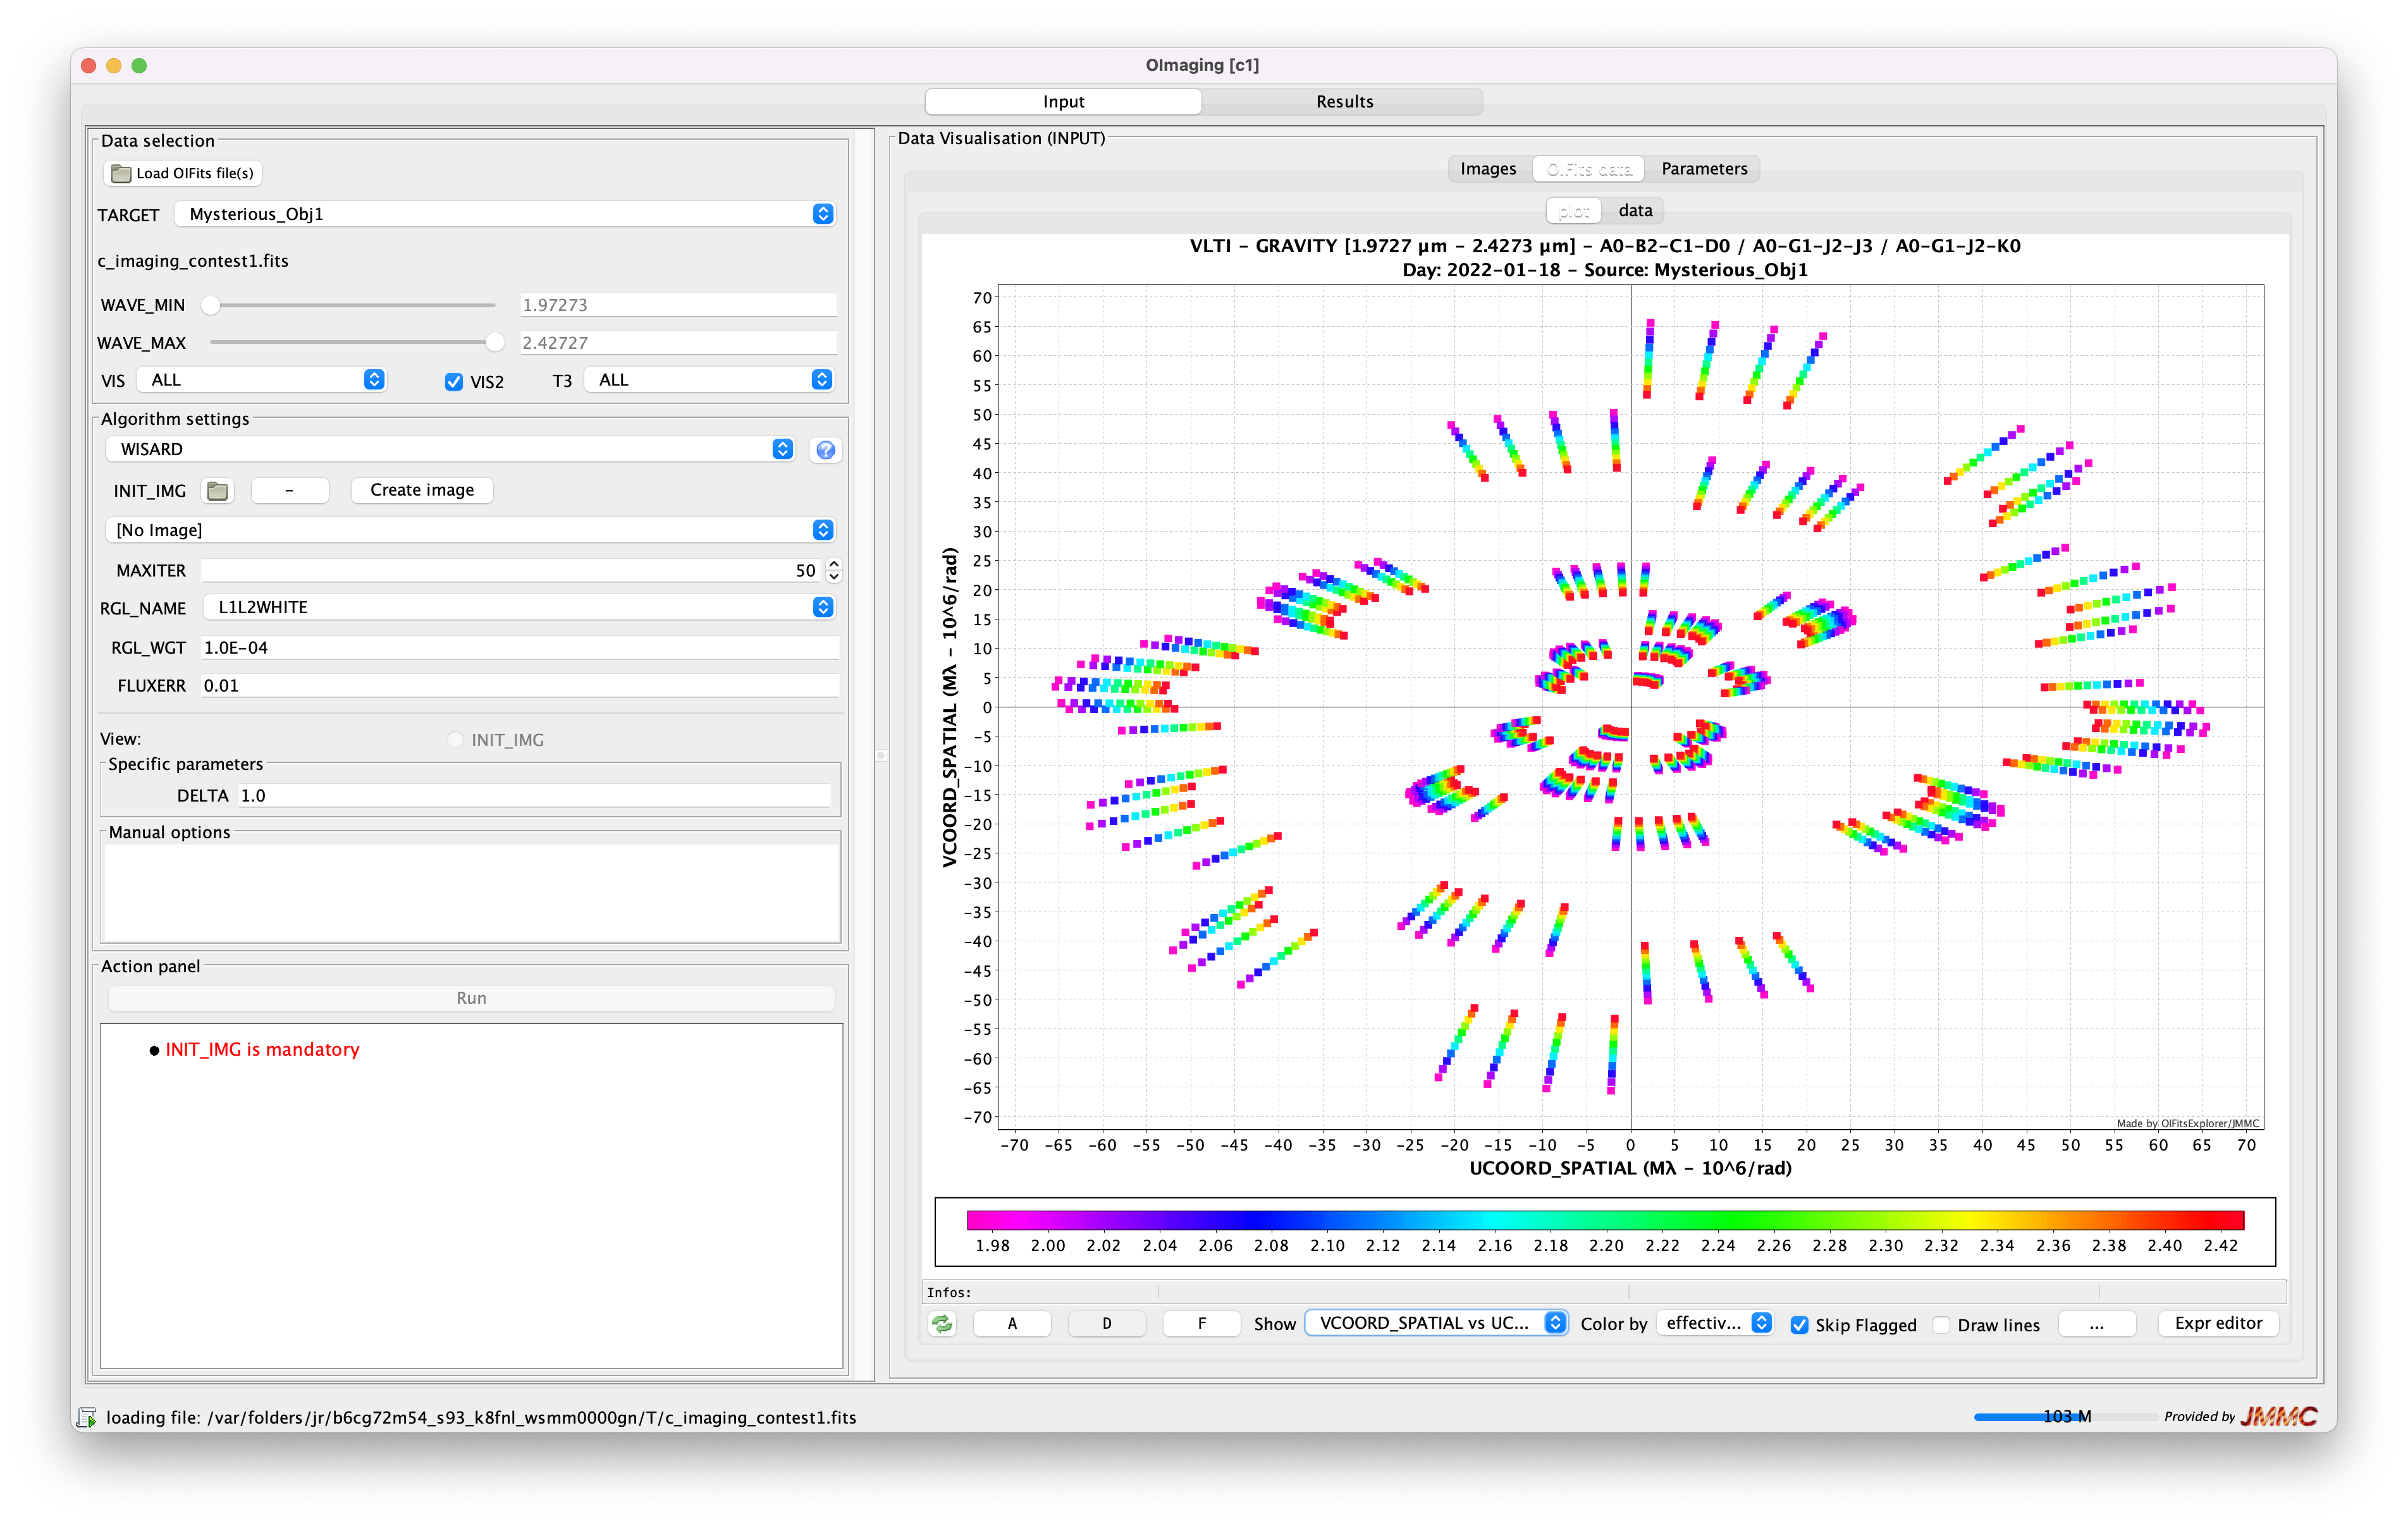The width and height of the screenshot is (2408, 1526).
Task: Click the F plot button
Action: click(x=1201, y=1323)
